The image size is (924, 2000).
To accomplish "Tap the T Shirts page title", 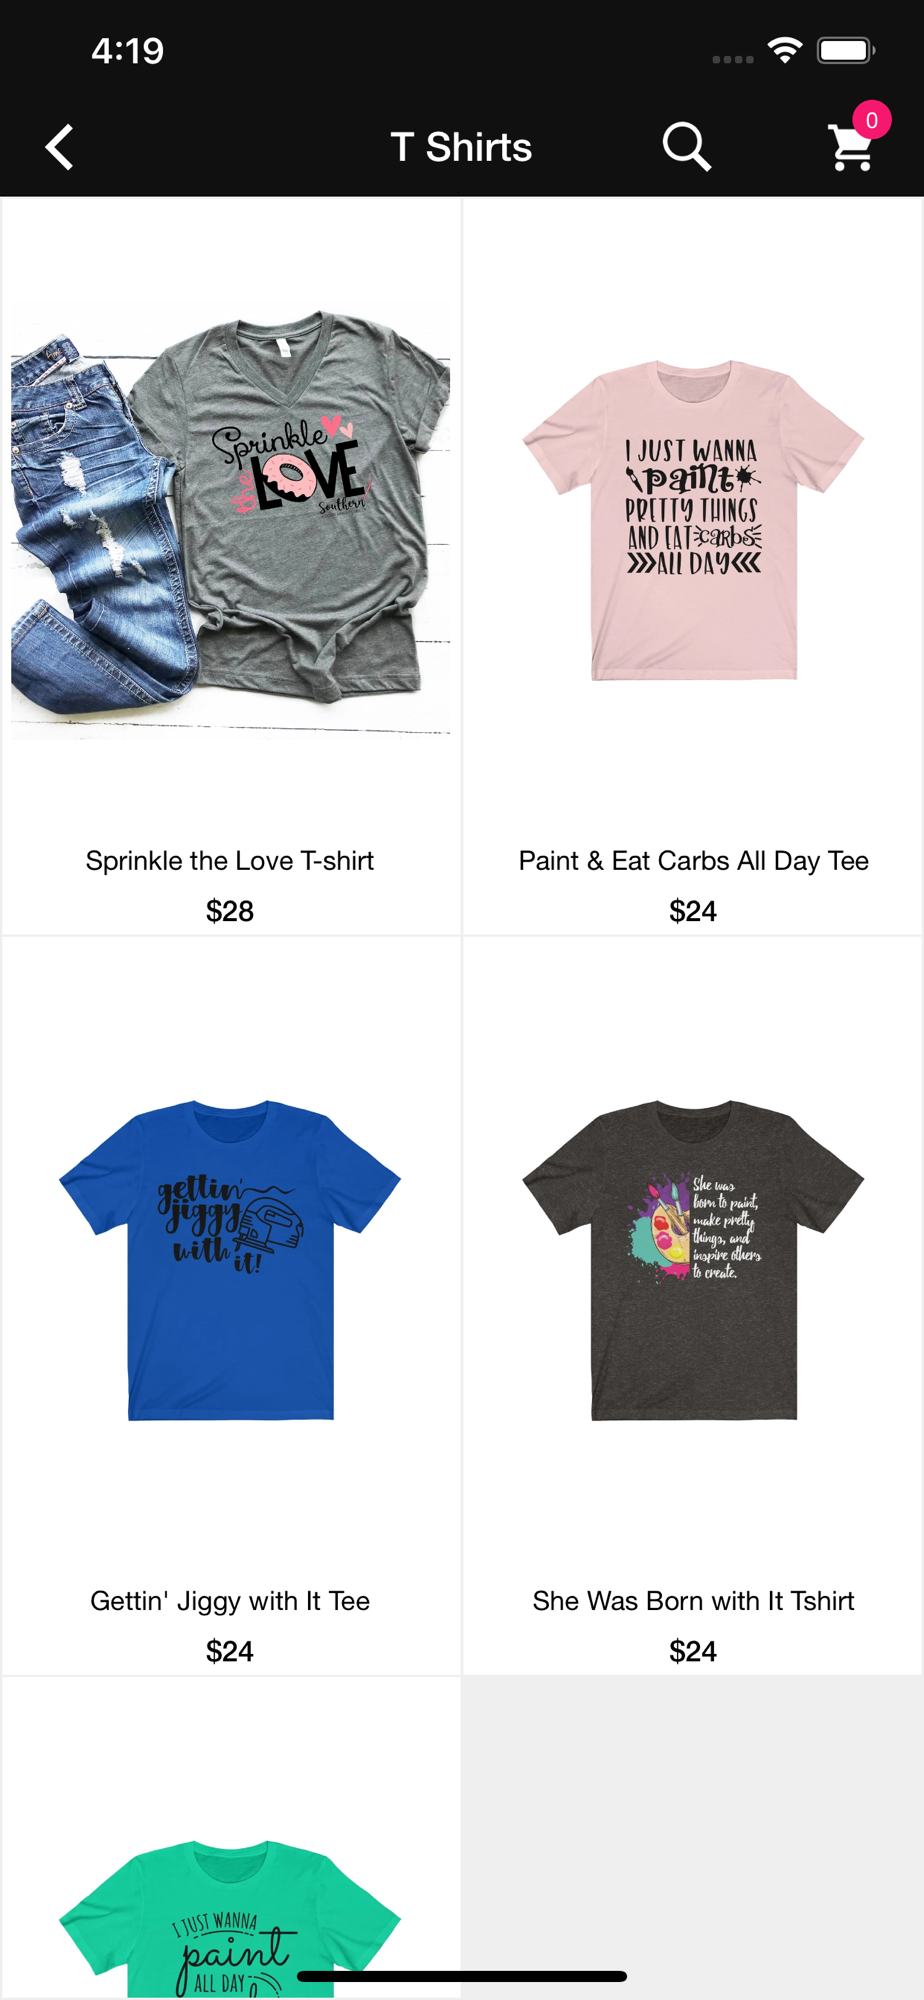I will pos(461,147).
